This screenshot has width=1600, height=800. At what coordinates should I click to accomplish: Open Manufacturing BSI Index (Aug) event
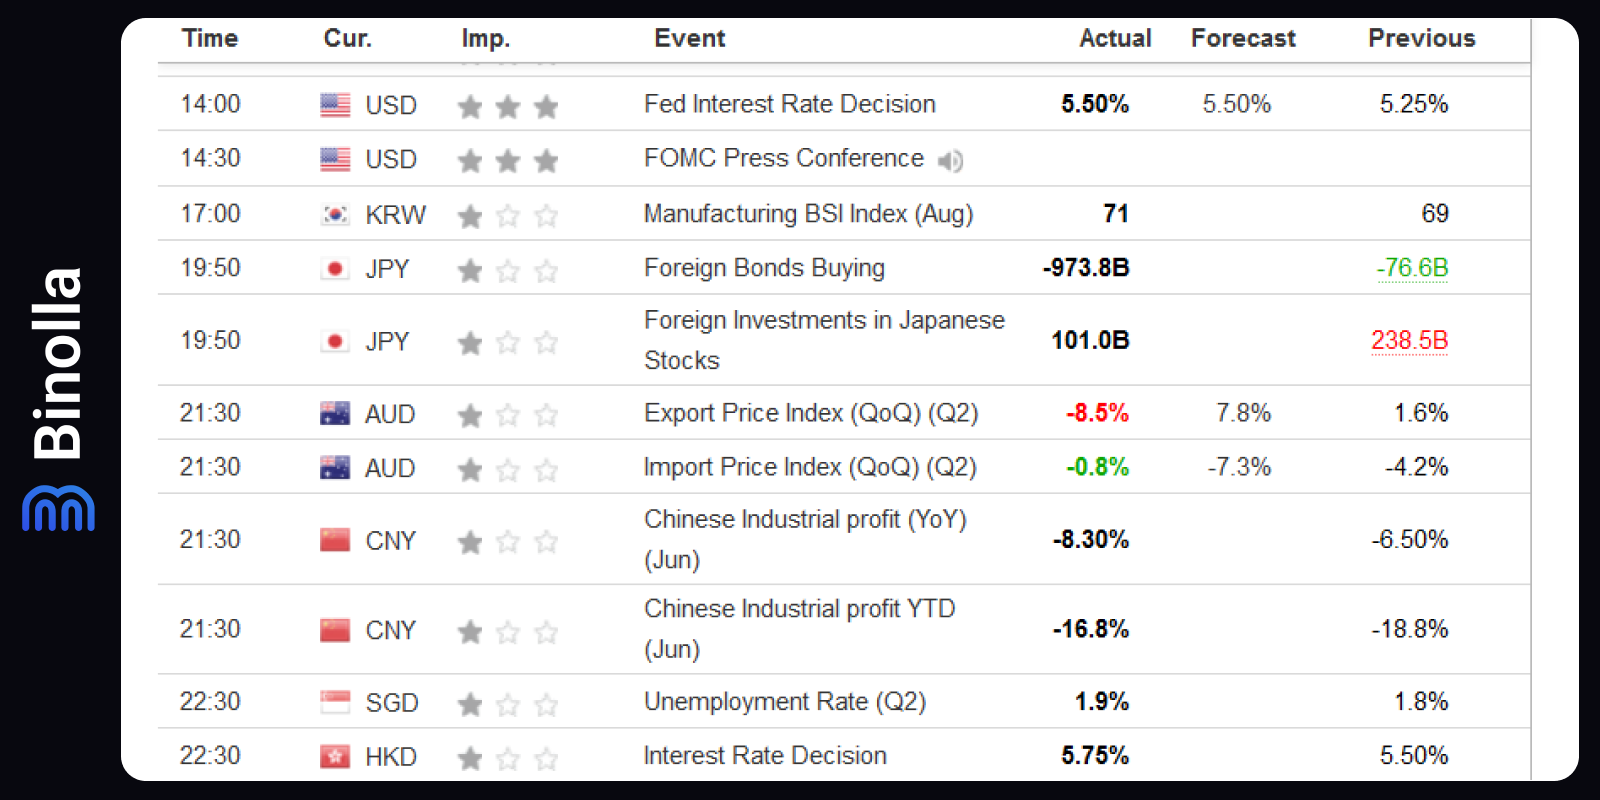tap(808, 214)
